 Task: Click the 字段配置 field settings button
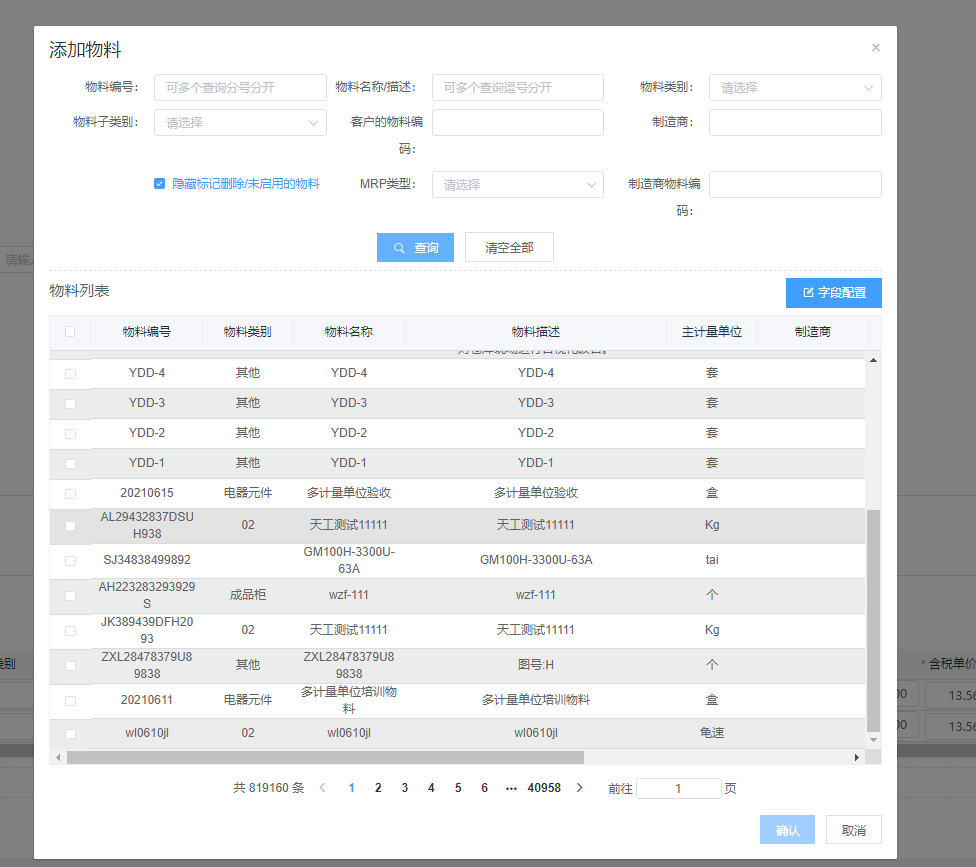pos(833,293)
